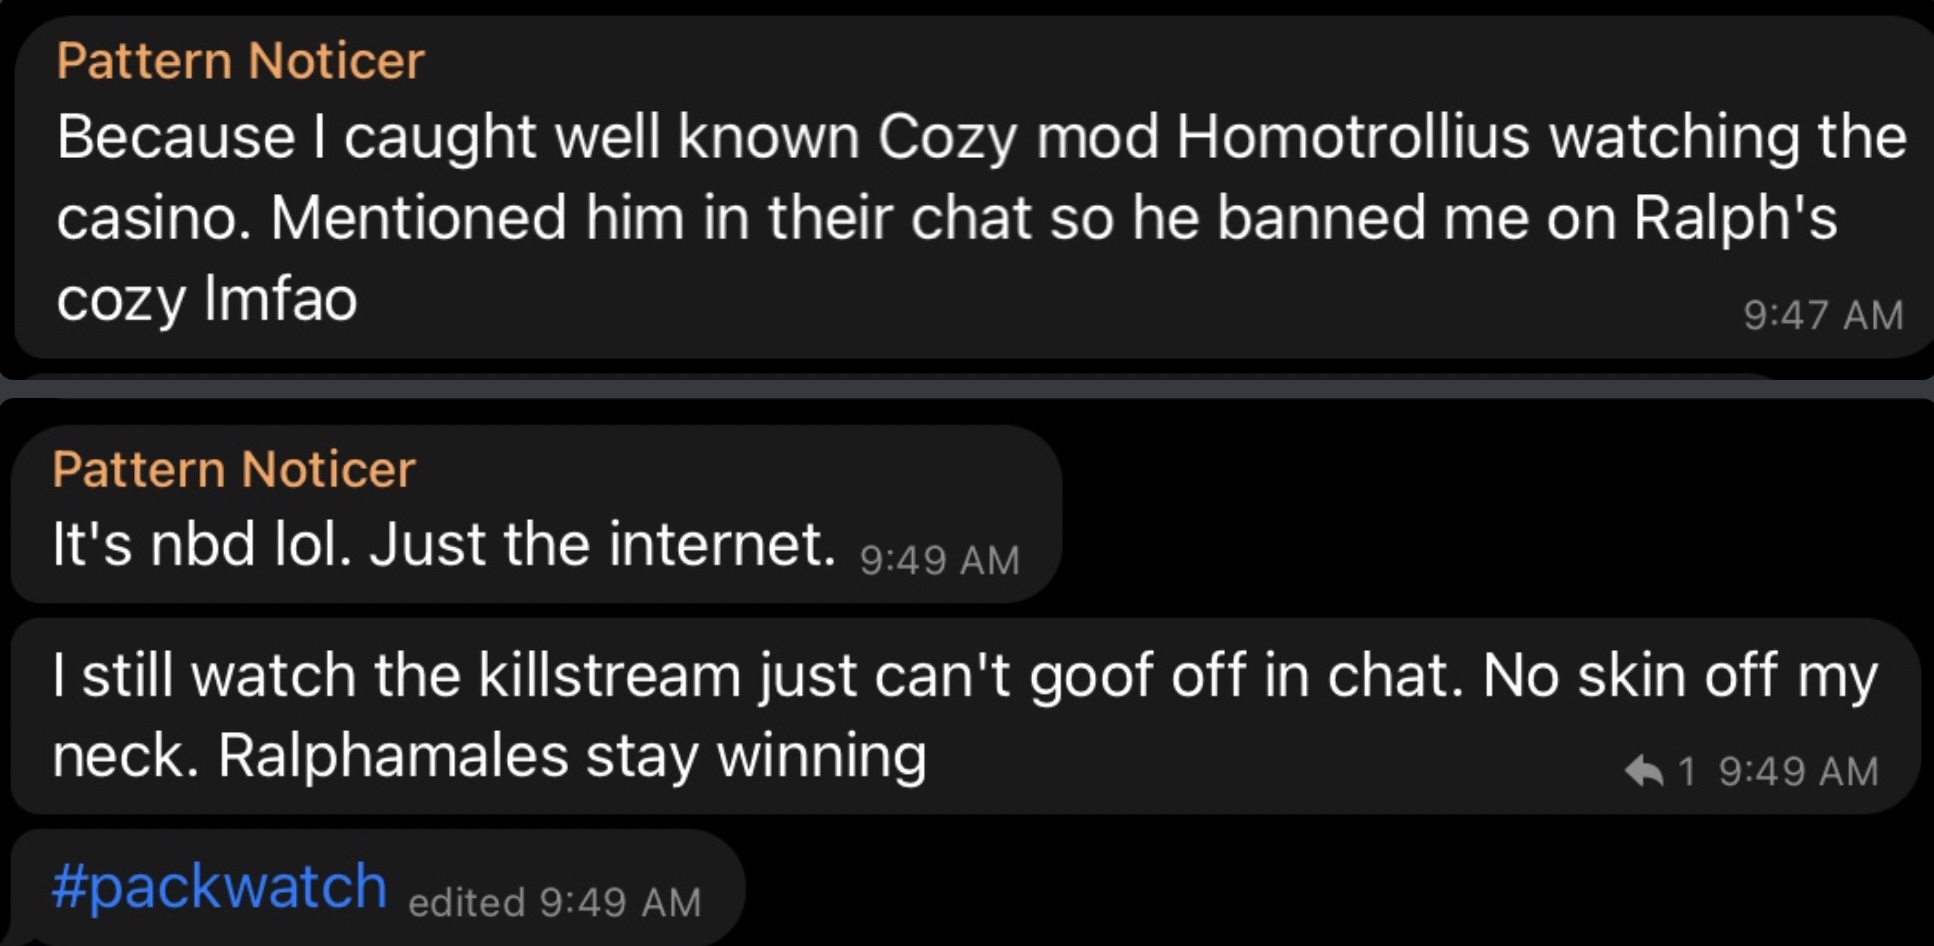1934x946 pixels.
Task: Open the #packwatch hashtag link
Action: click(220, 886)
